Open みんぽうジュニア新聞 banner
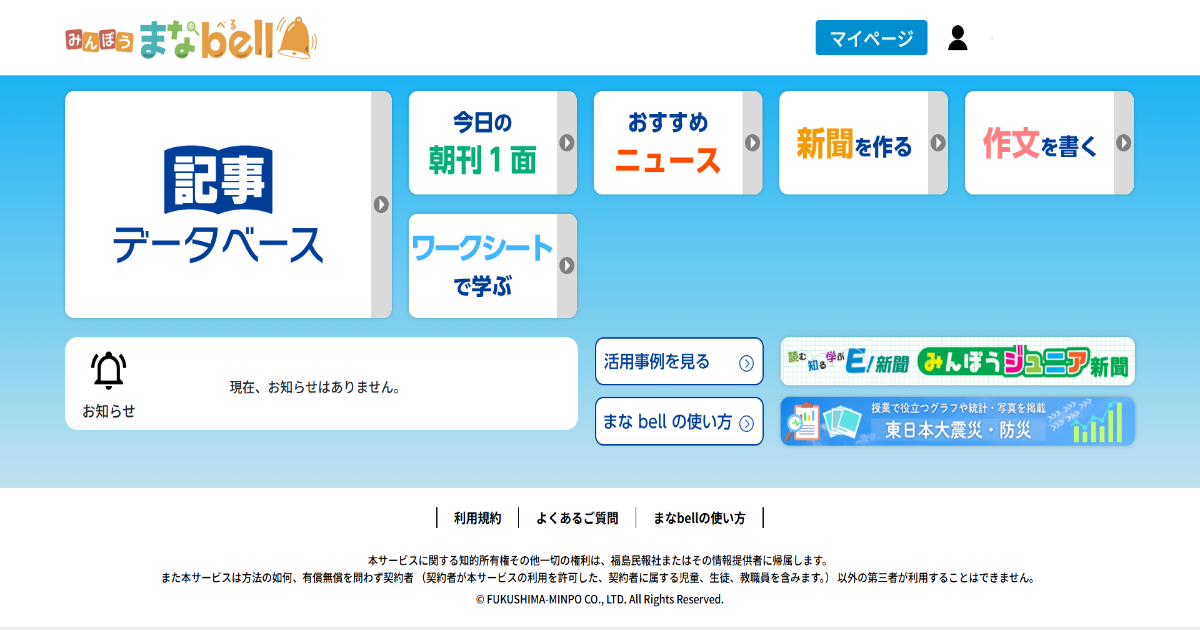This screenshot has height=630, width=1200. point(957,361)
